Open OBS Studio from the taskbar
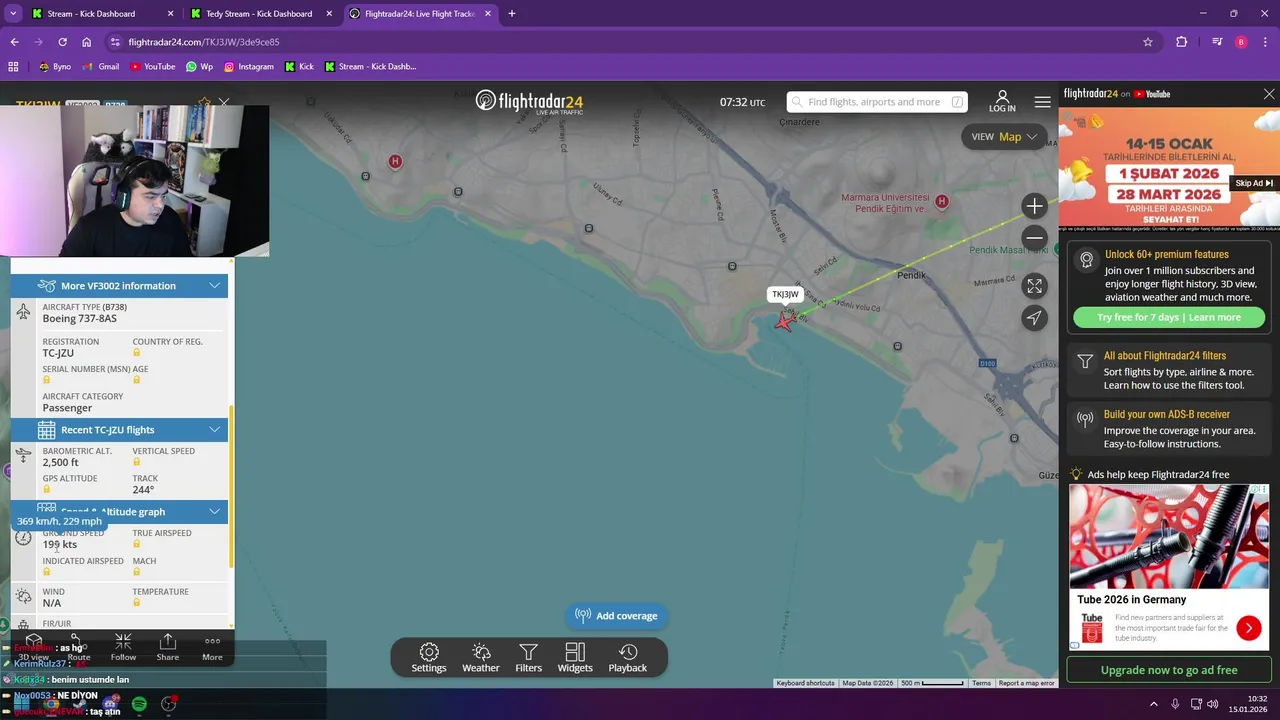The height and width of the screenshot is (720, 1280). pos(168,704)
